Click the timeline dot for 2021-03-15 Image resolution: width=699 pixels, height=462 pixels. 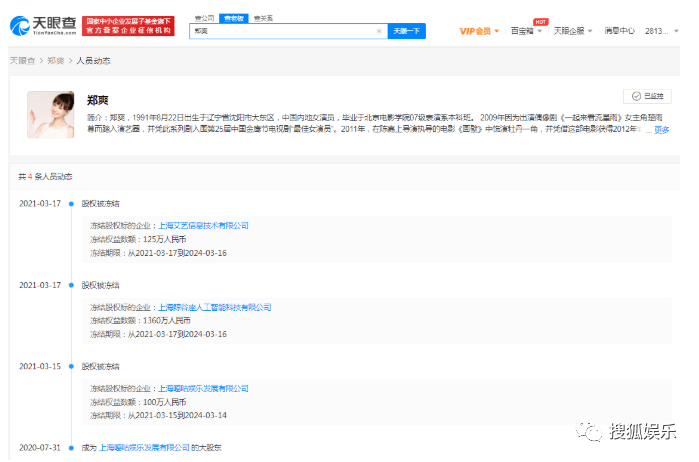click(x=71, y=367)
